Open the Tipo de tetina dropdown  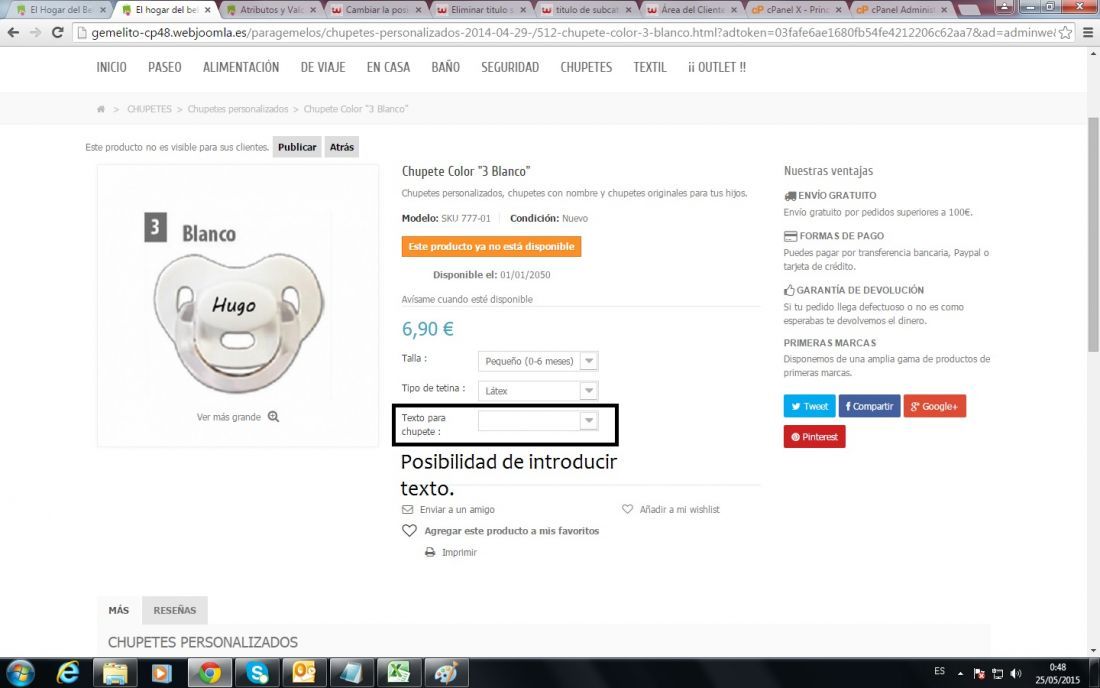pyautogui.click(x=538, y=391)
